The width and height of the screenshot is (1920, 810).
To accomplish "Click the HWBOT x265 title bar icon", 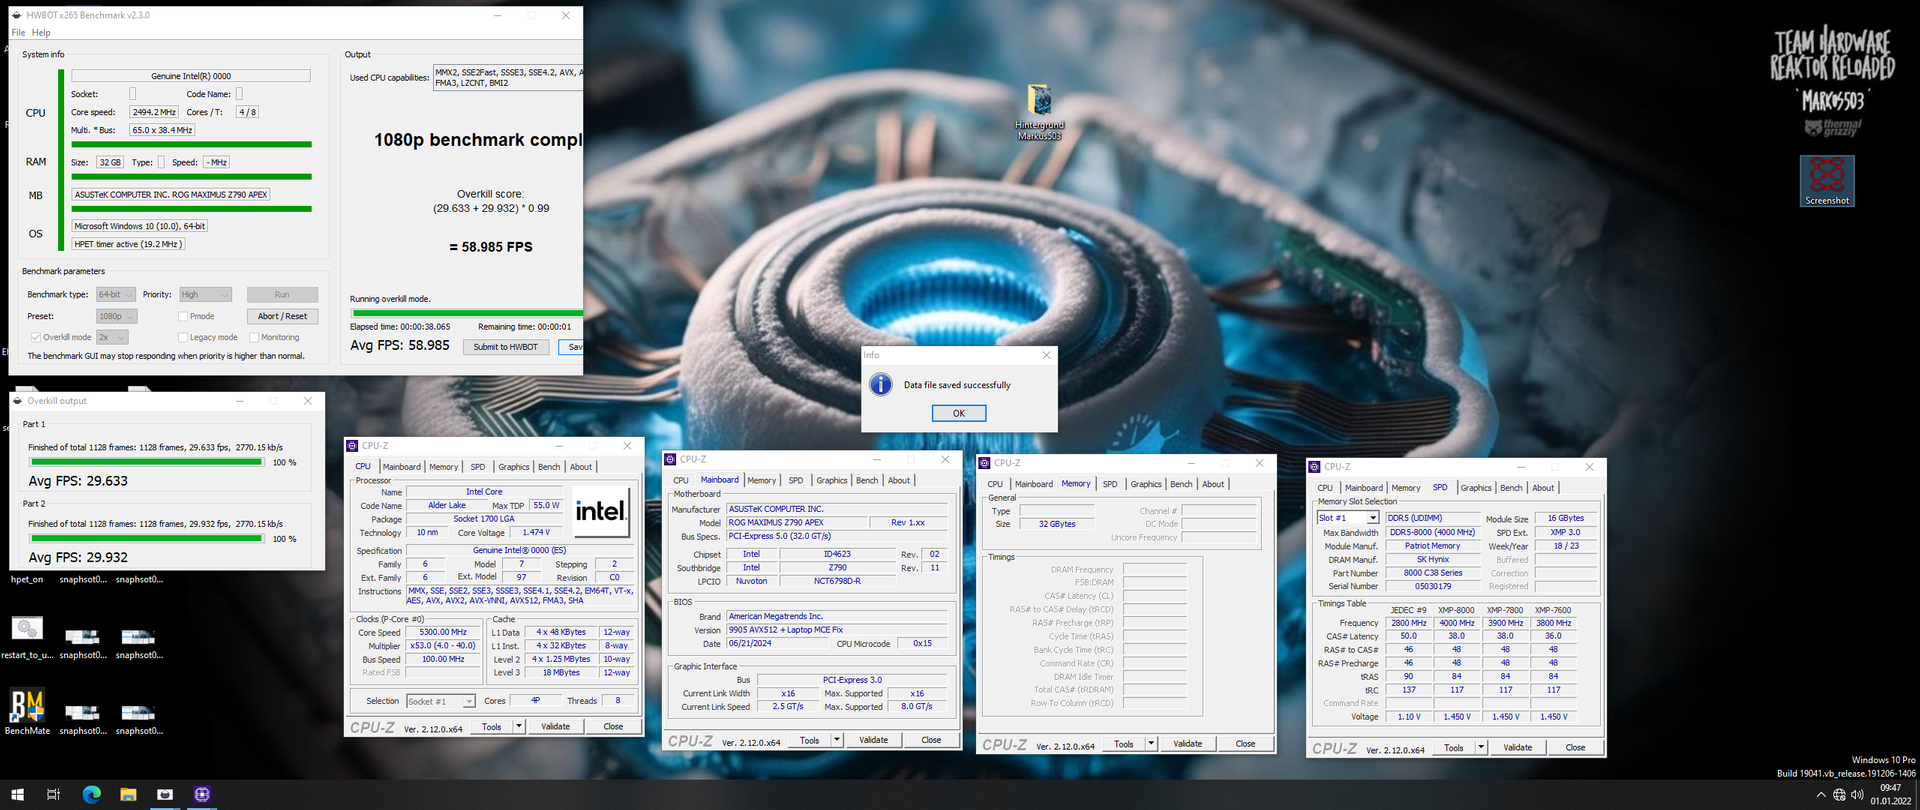I will [x=17, y=15].
